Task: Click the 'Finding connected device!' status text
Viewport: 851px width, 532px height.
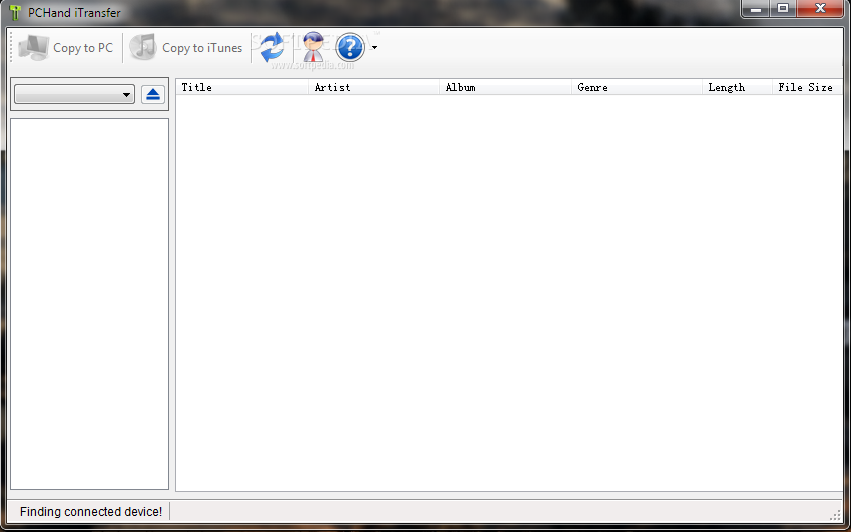Action: coord(90,511)
